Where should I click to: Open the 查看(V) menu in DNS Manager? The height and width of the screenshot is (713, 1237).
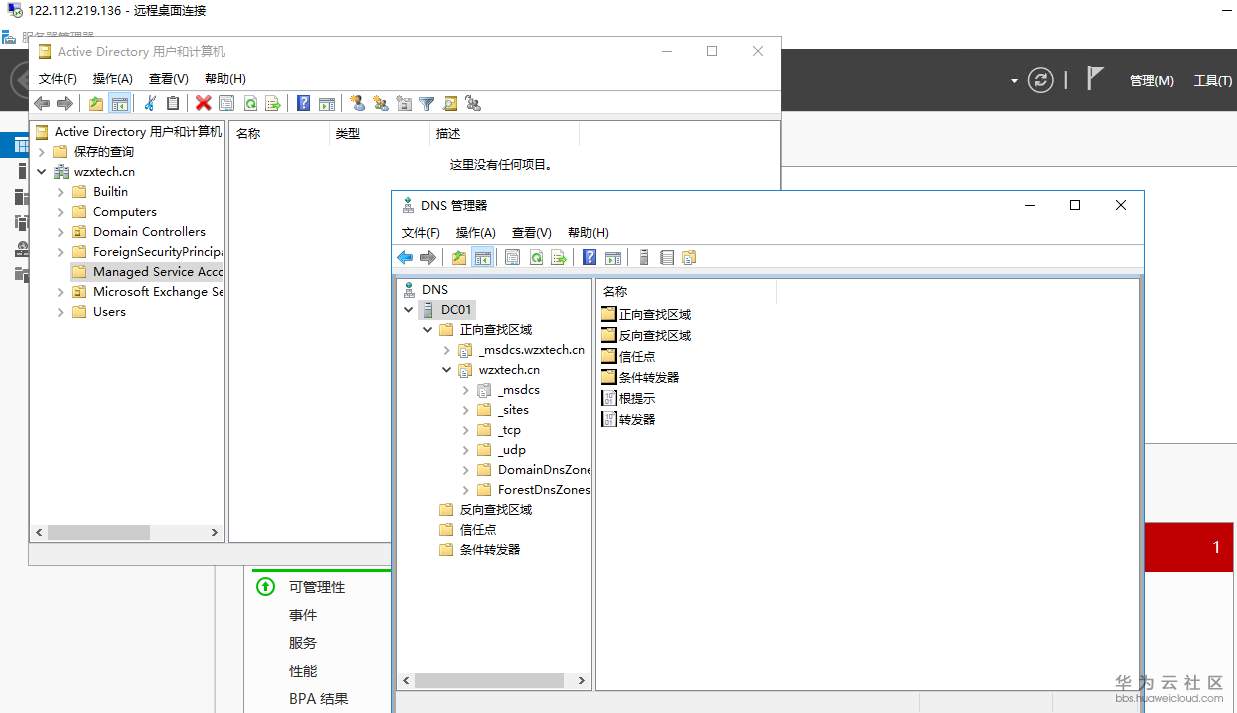(x=531, y=232)
